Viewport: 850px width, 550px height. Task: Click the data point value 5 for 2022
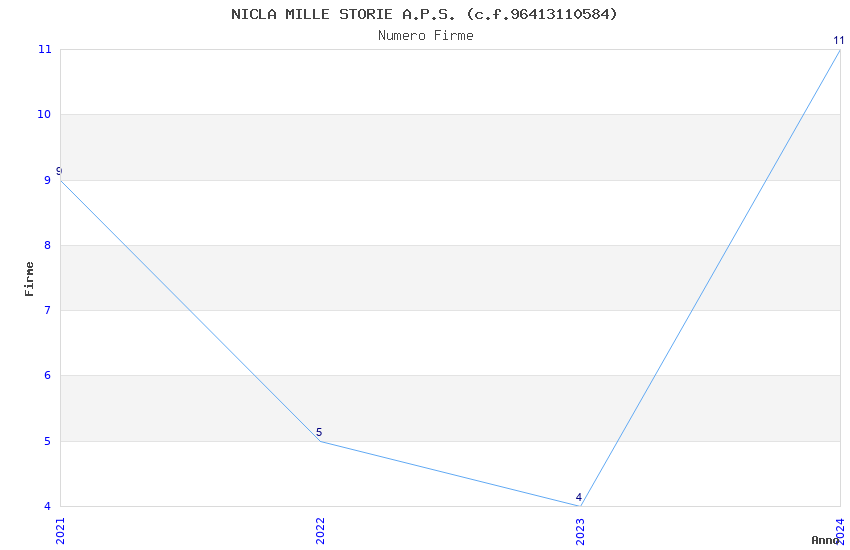319,433
